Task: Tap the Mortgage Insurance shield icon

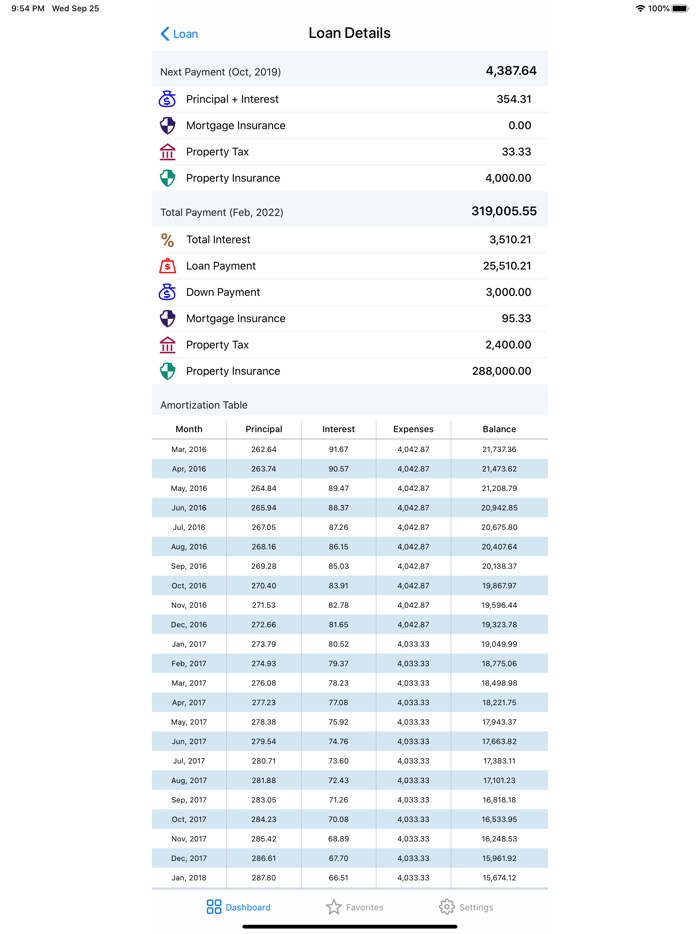Action: (x=170, y=125)
